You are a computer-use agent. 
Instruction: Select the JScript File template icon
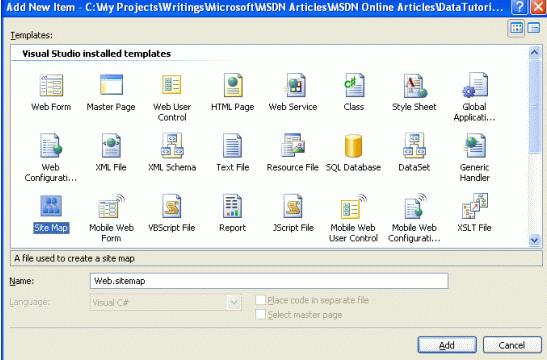coord(293,206)
